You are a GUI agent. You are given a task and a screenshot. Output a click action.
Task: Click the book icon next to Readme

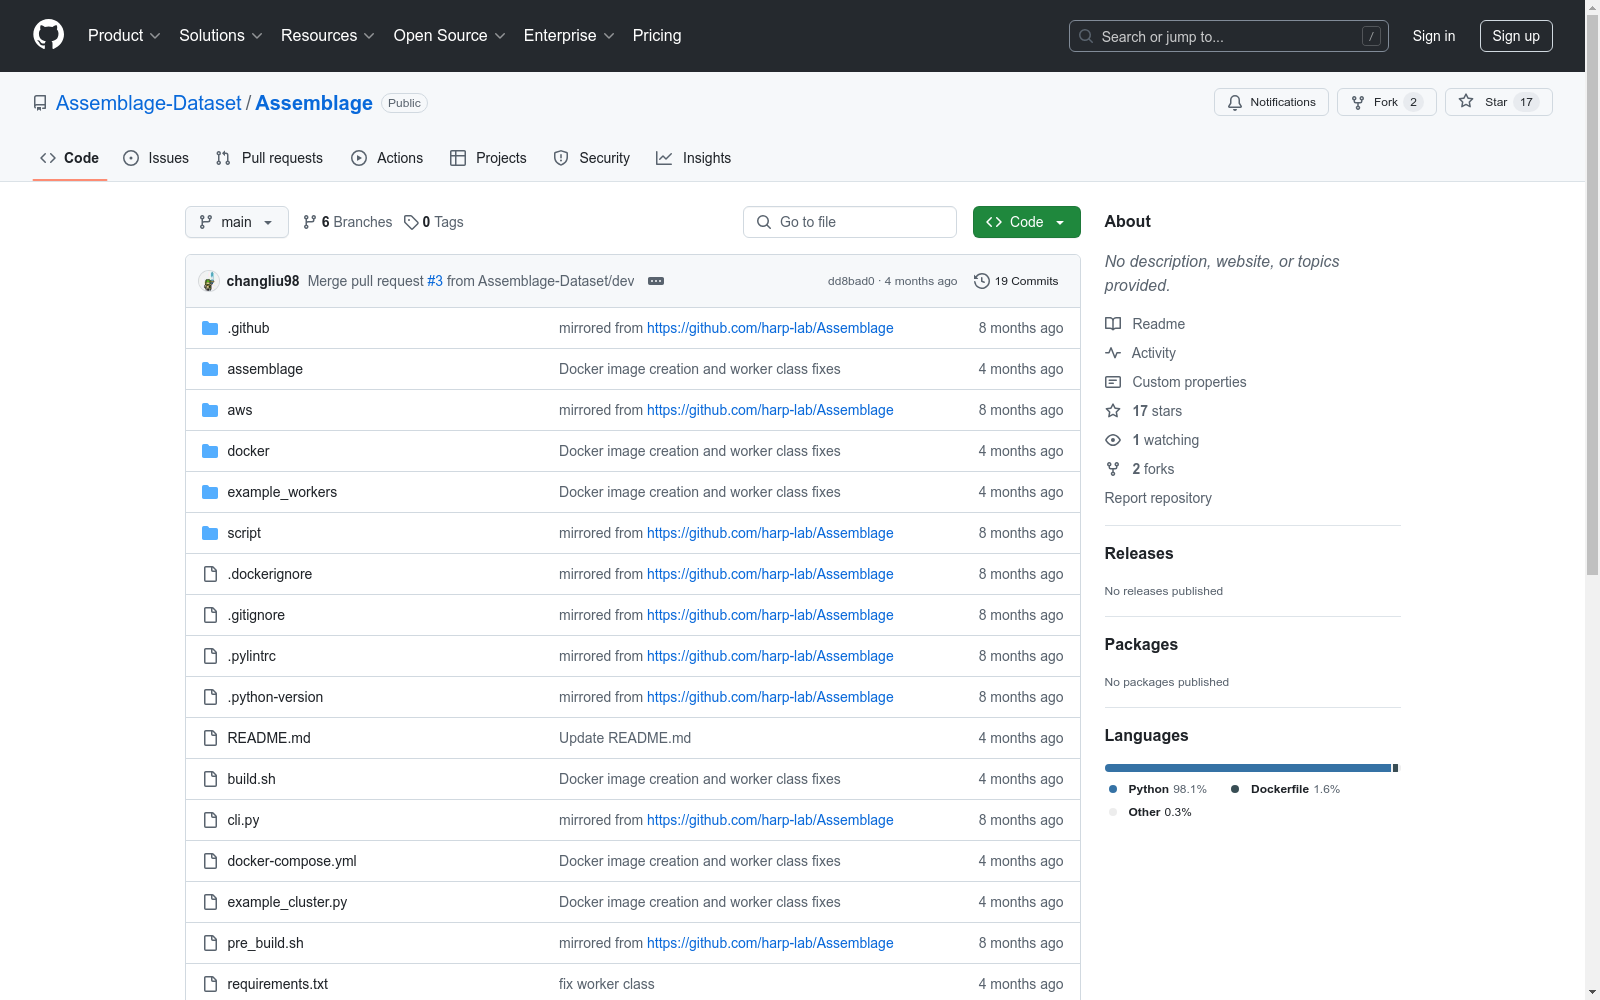pos(1113,324)
